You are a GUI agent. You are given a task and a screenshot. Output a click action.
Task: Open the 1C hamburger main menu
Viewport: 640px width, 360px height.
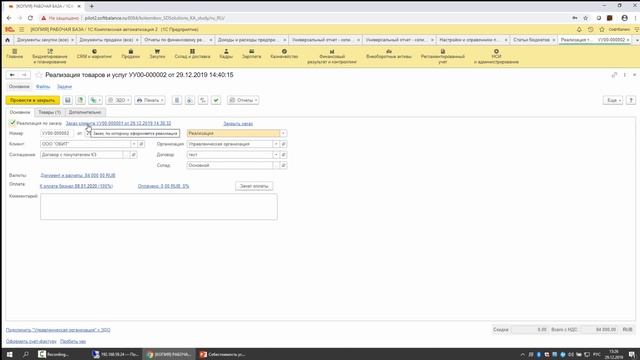tap(22, 29)
